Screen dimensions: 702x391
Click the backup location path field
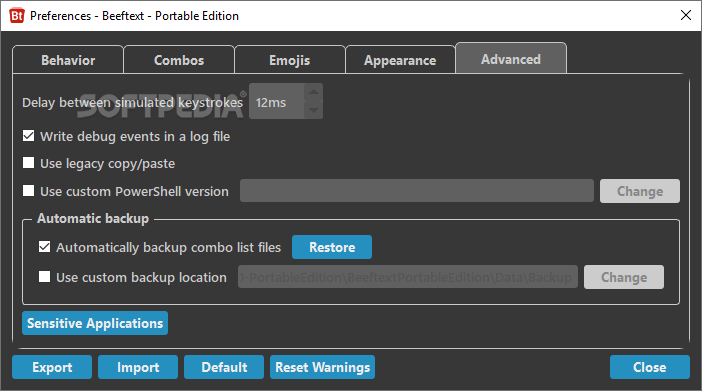coord(408,277)
